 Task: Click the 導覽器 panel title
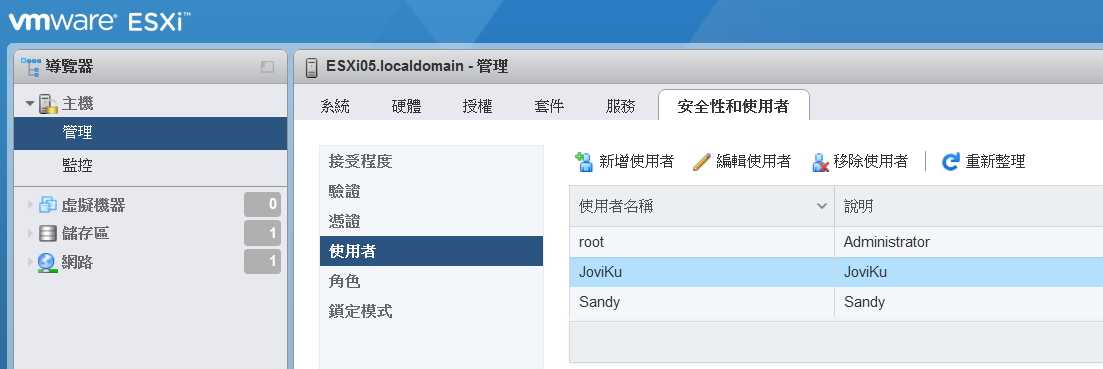pyautogui.click(x=69, y=67)
